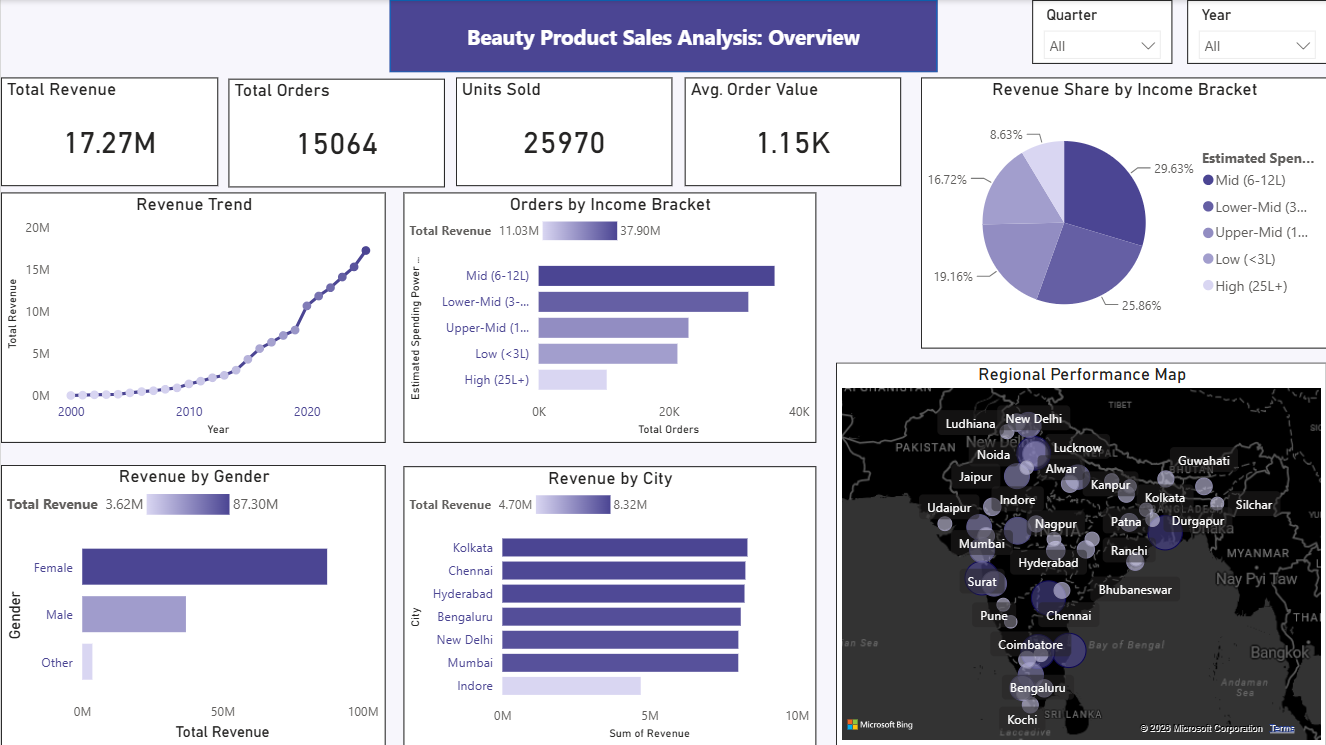Click the Units Sold 25970 card
Screen dimensions: 1326x745
[564, 132]
